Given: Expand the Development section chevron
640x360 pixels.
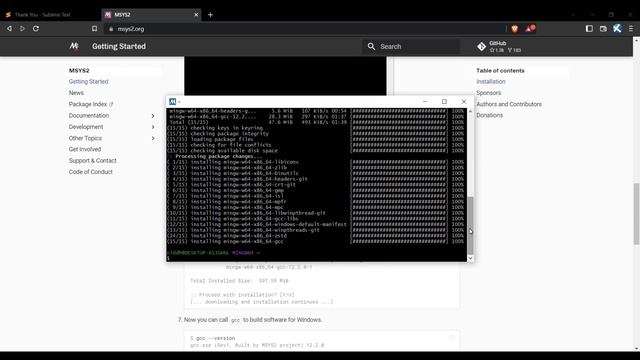Looking at the screenshot, I should 153,127.
